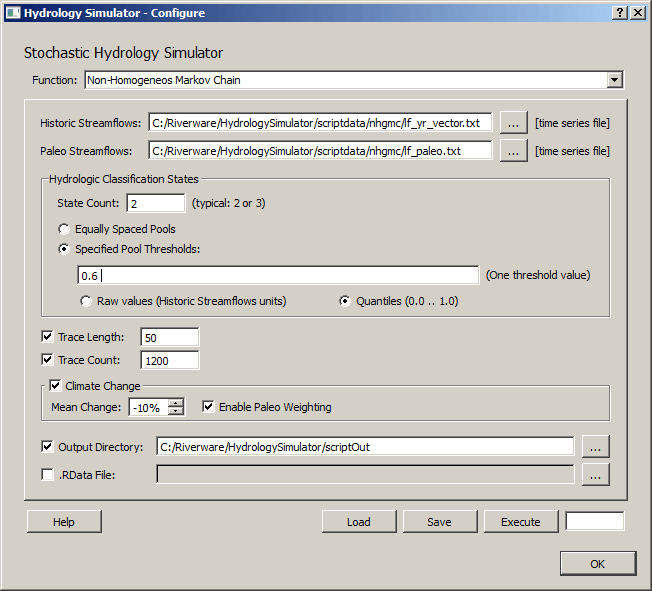Click the Help button
Screen dimensions: 652x591
[x=64, y=522]
